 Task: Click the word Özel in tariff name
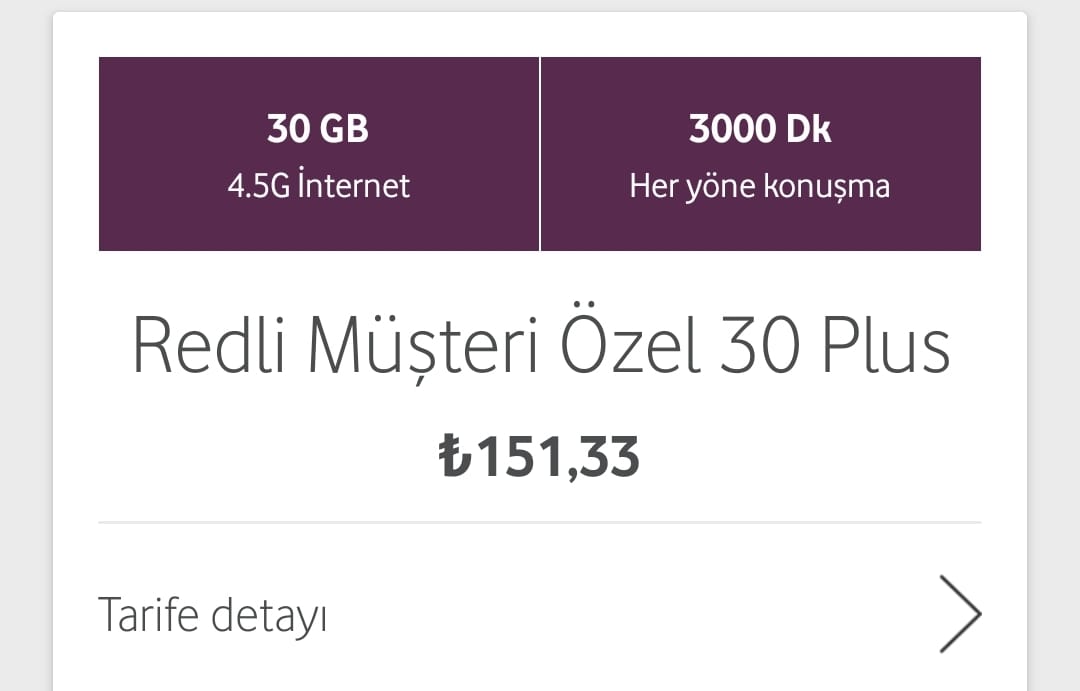631,346
